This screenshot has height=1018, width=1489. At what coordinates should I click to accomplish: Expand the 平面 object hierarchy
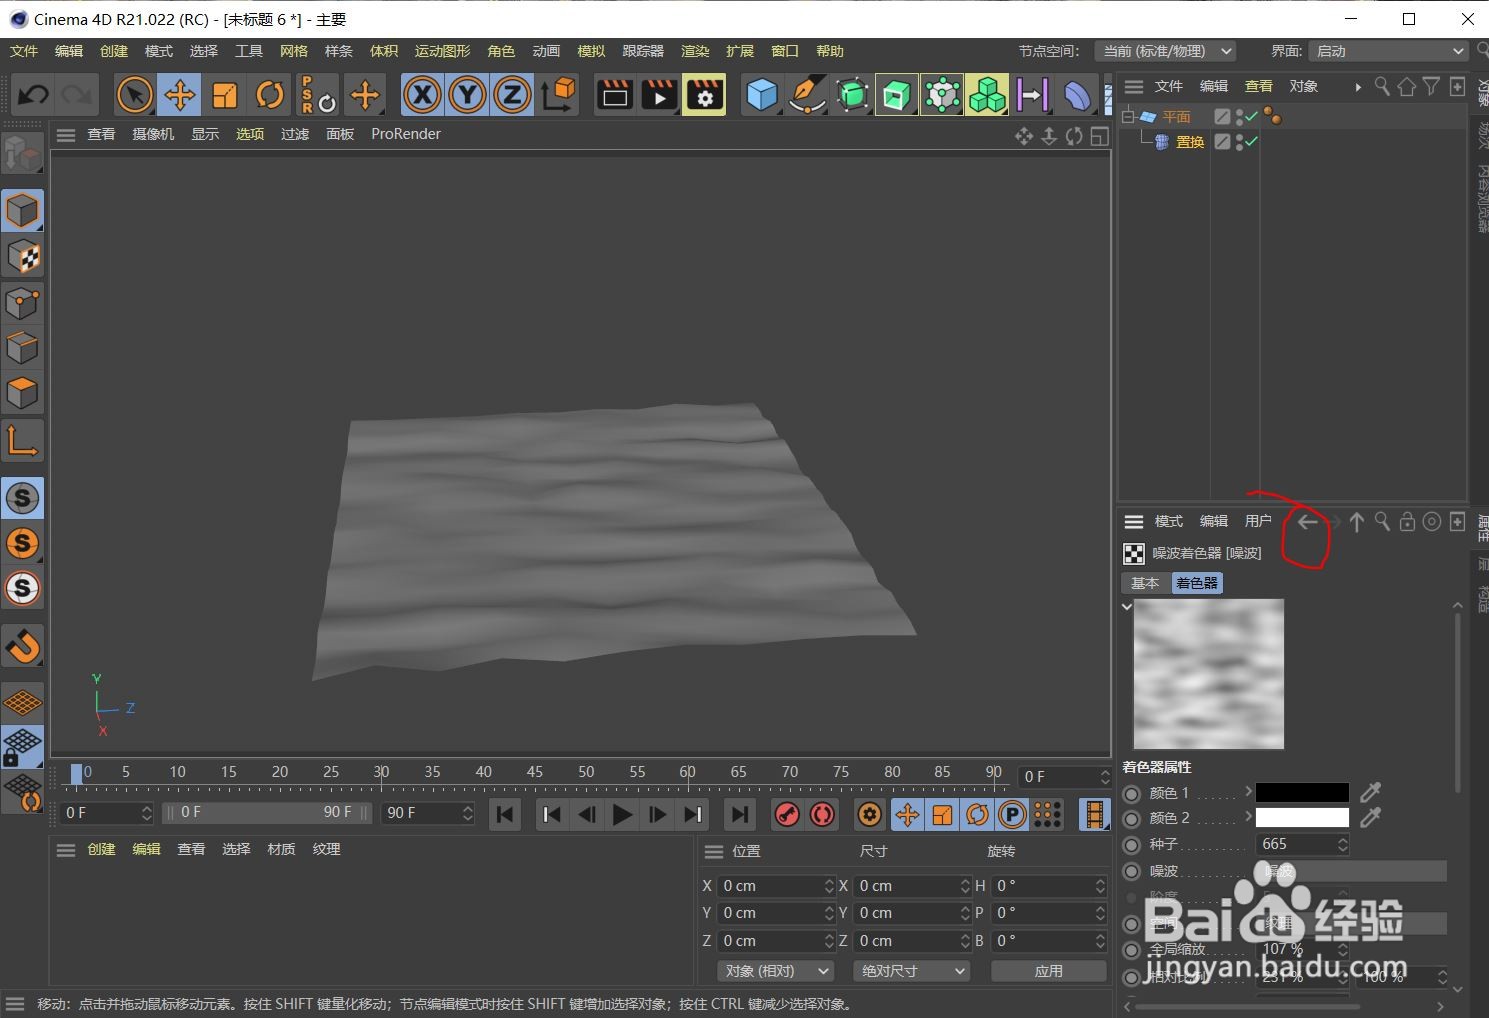pos(1128,116)
